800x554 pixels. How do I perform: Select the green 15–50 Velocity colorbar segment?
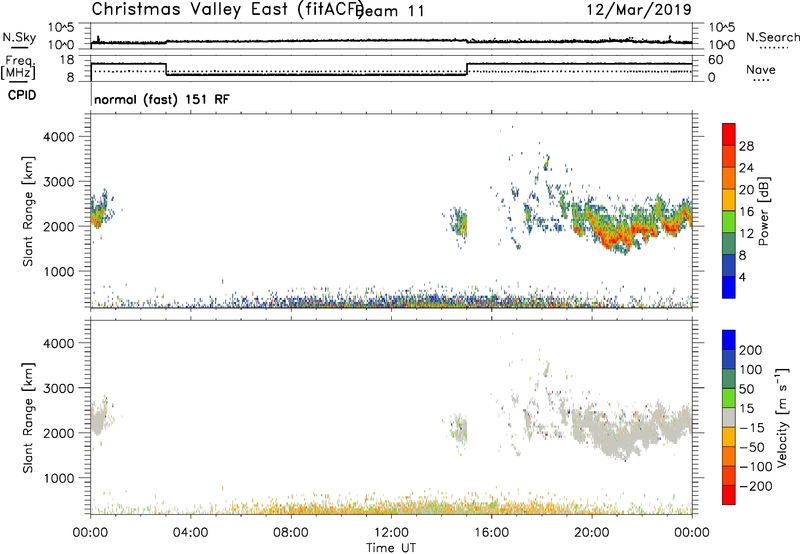point(729,398)
